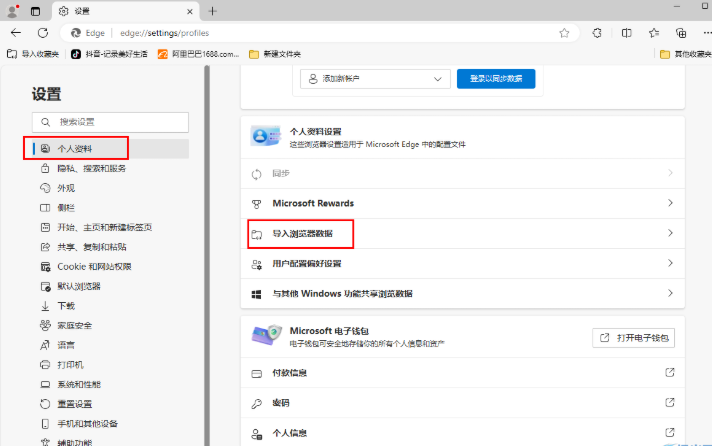Open the 抖音-记录美好生活 bookmark
The image size is (712, 446).
click(x=109, y=54)
